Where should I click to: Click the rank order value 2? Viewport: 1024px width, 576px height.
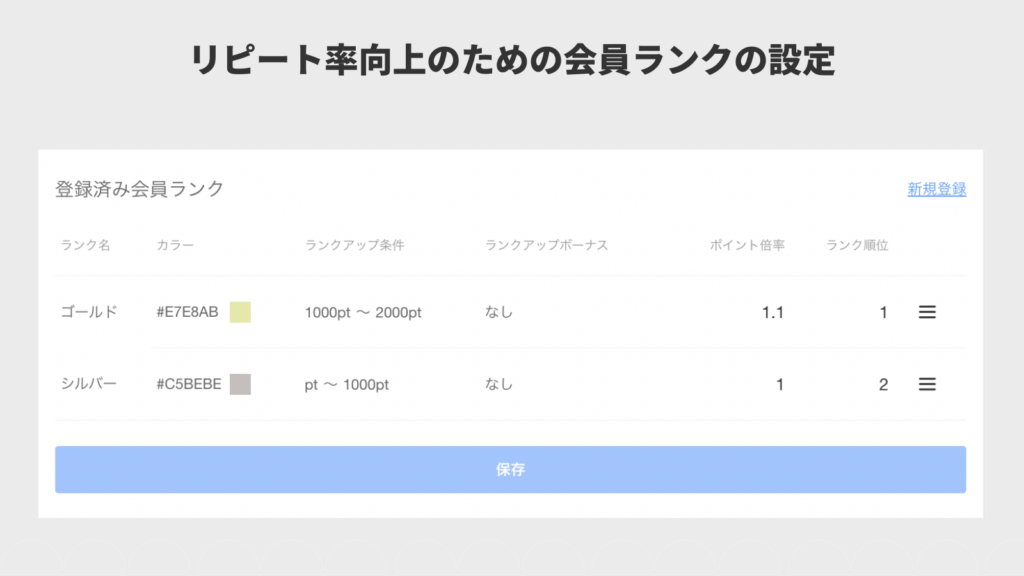pyautogui.click(x=883, y=384)
